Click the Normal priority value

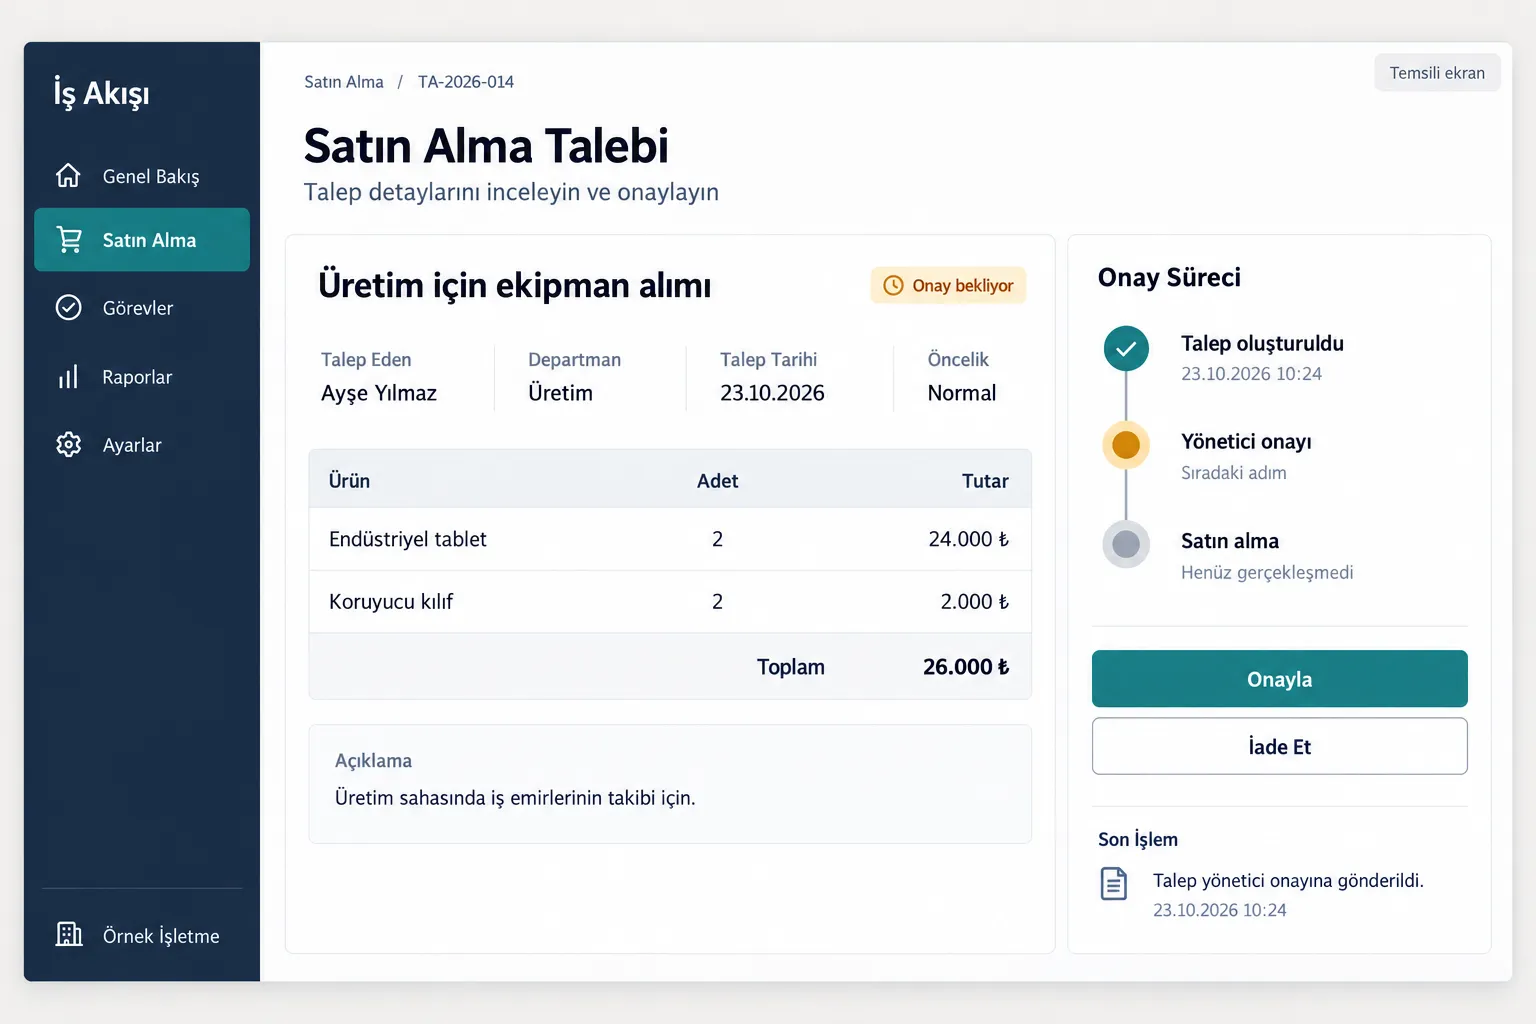click(x=962, y=393)
